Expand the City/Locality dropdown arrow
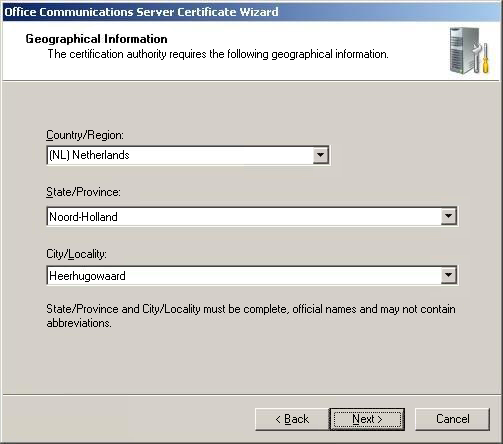Viewport: 503px width, 444px height. click(x=448, y=275)
